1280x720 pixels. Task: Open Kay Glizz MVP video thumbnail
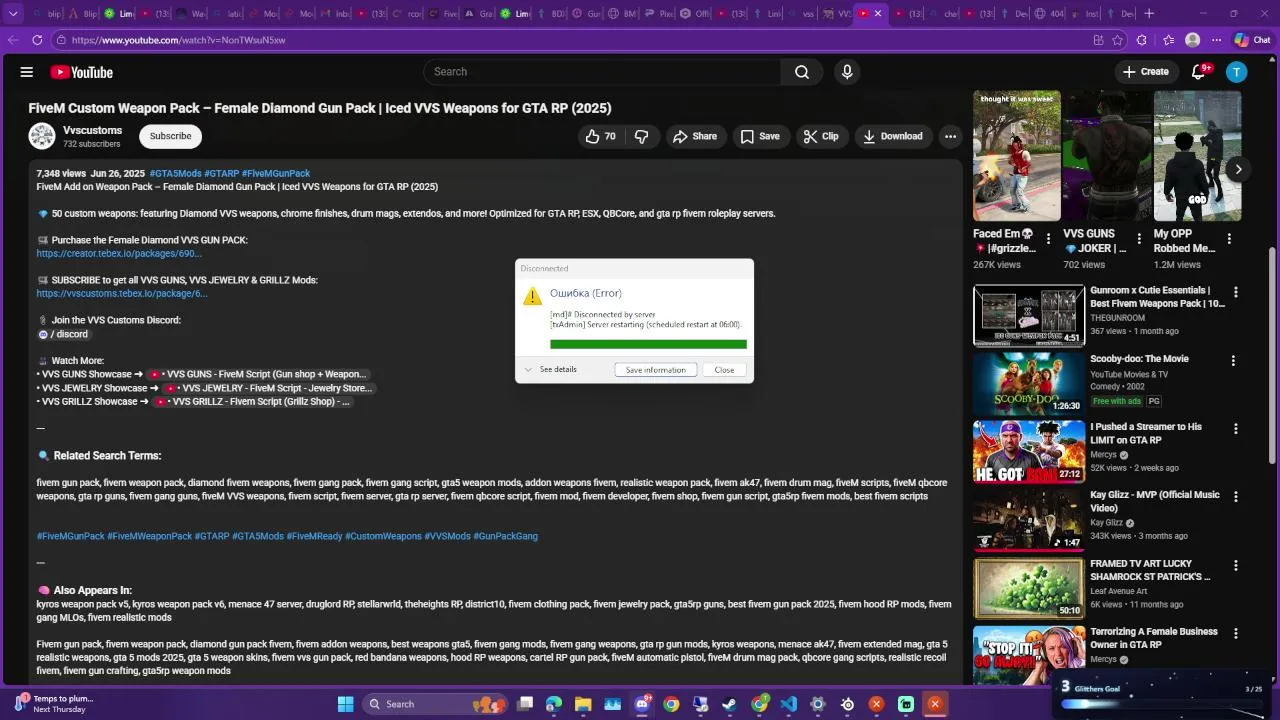click(x=1029, y=519)
